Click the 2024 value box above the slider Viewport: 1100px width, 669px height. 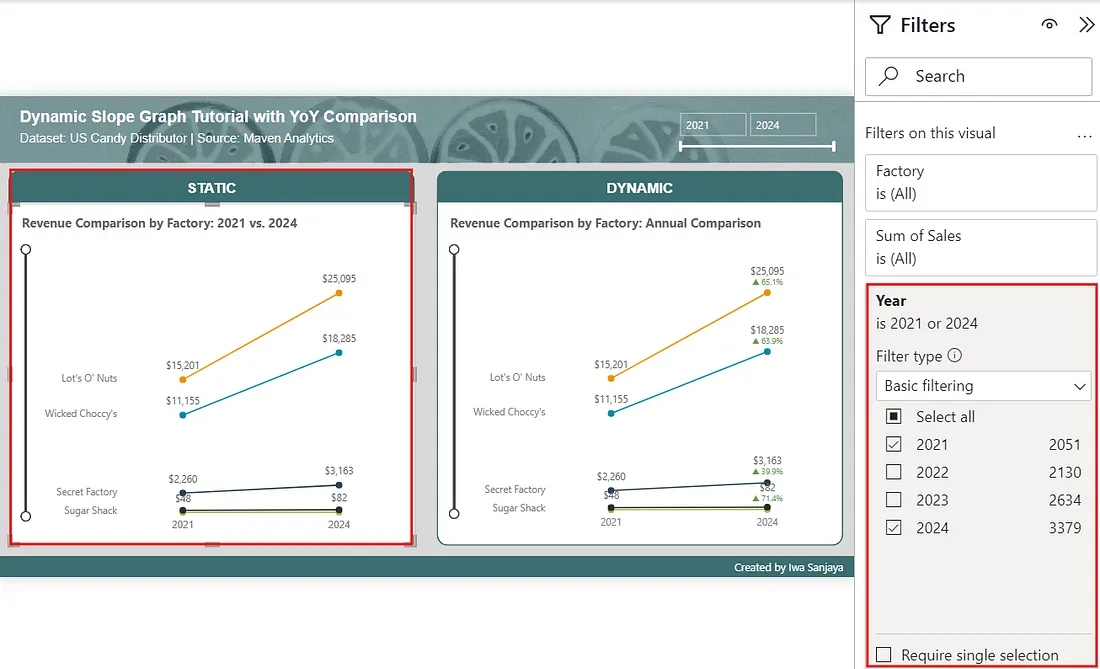[783, 123]
